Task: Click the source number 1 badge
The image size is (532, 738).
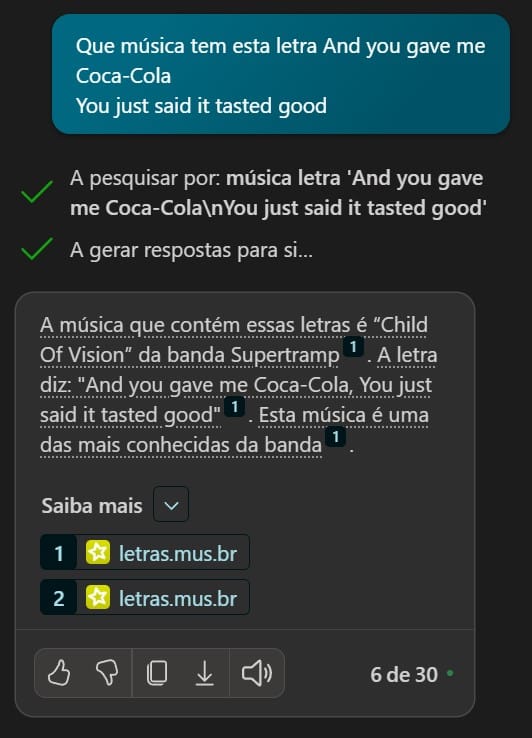Action: pos(58,553)
